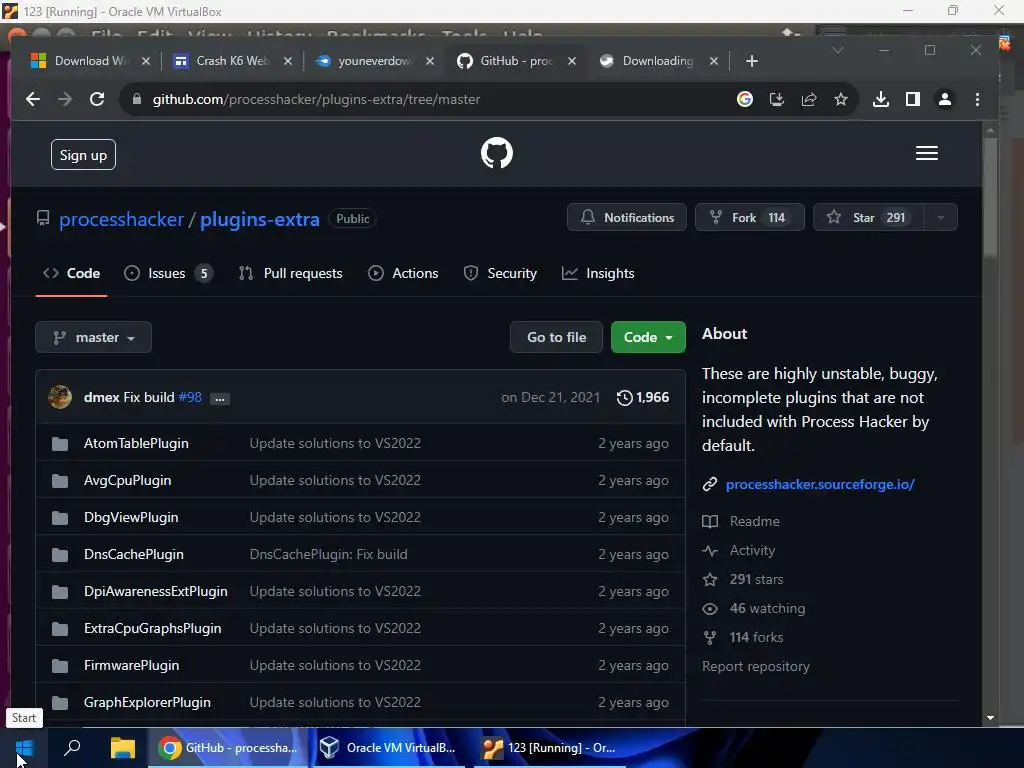Viewport: 1024px width, 768px height.
Task: Open commit link #98
Action: 190,397
